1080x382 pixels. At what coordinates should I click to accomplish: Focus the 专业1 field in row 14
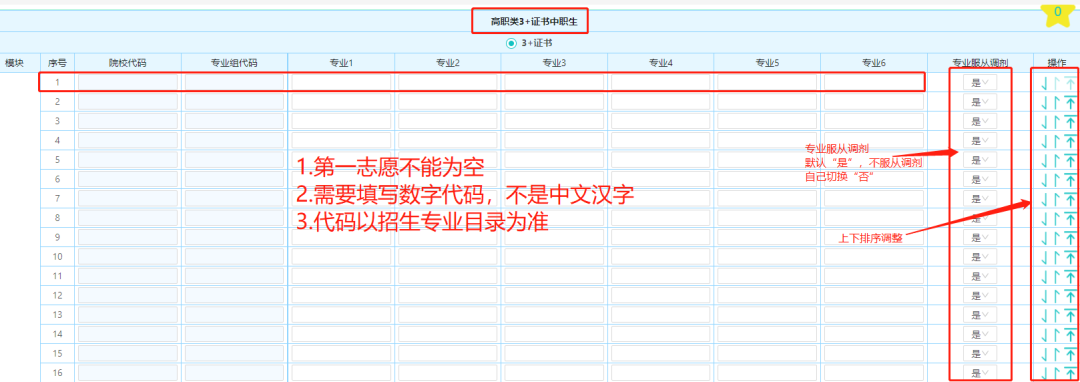point(341,334)
